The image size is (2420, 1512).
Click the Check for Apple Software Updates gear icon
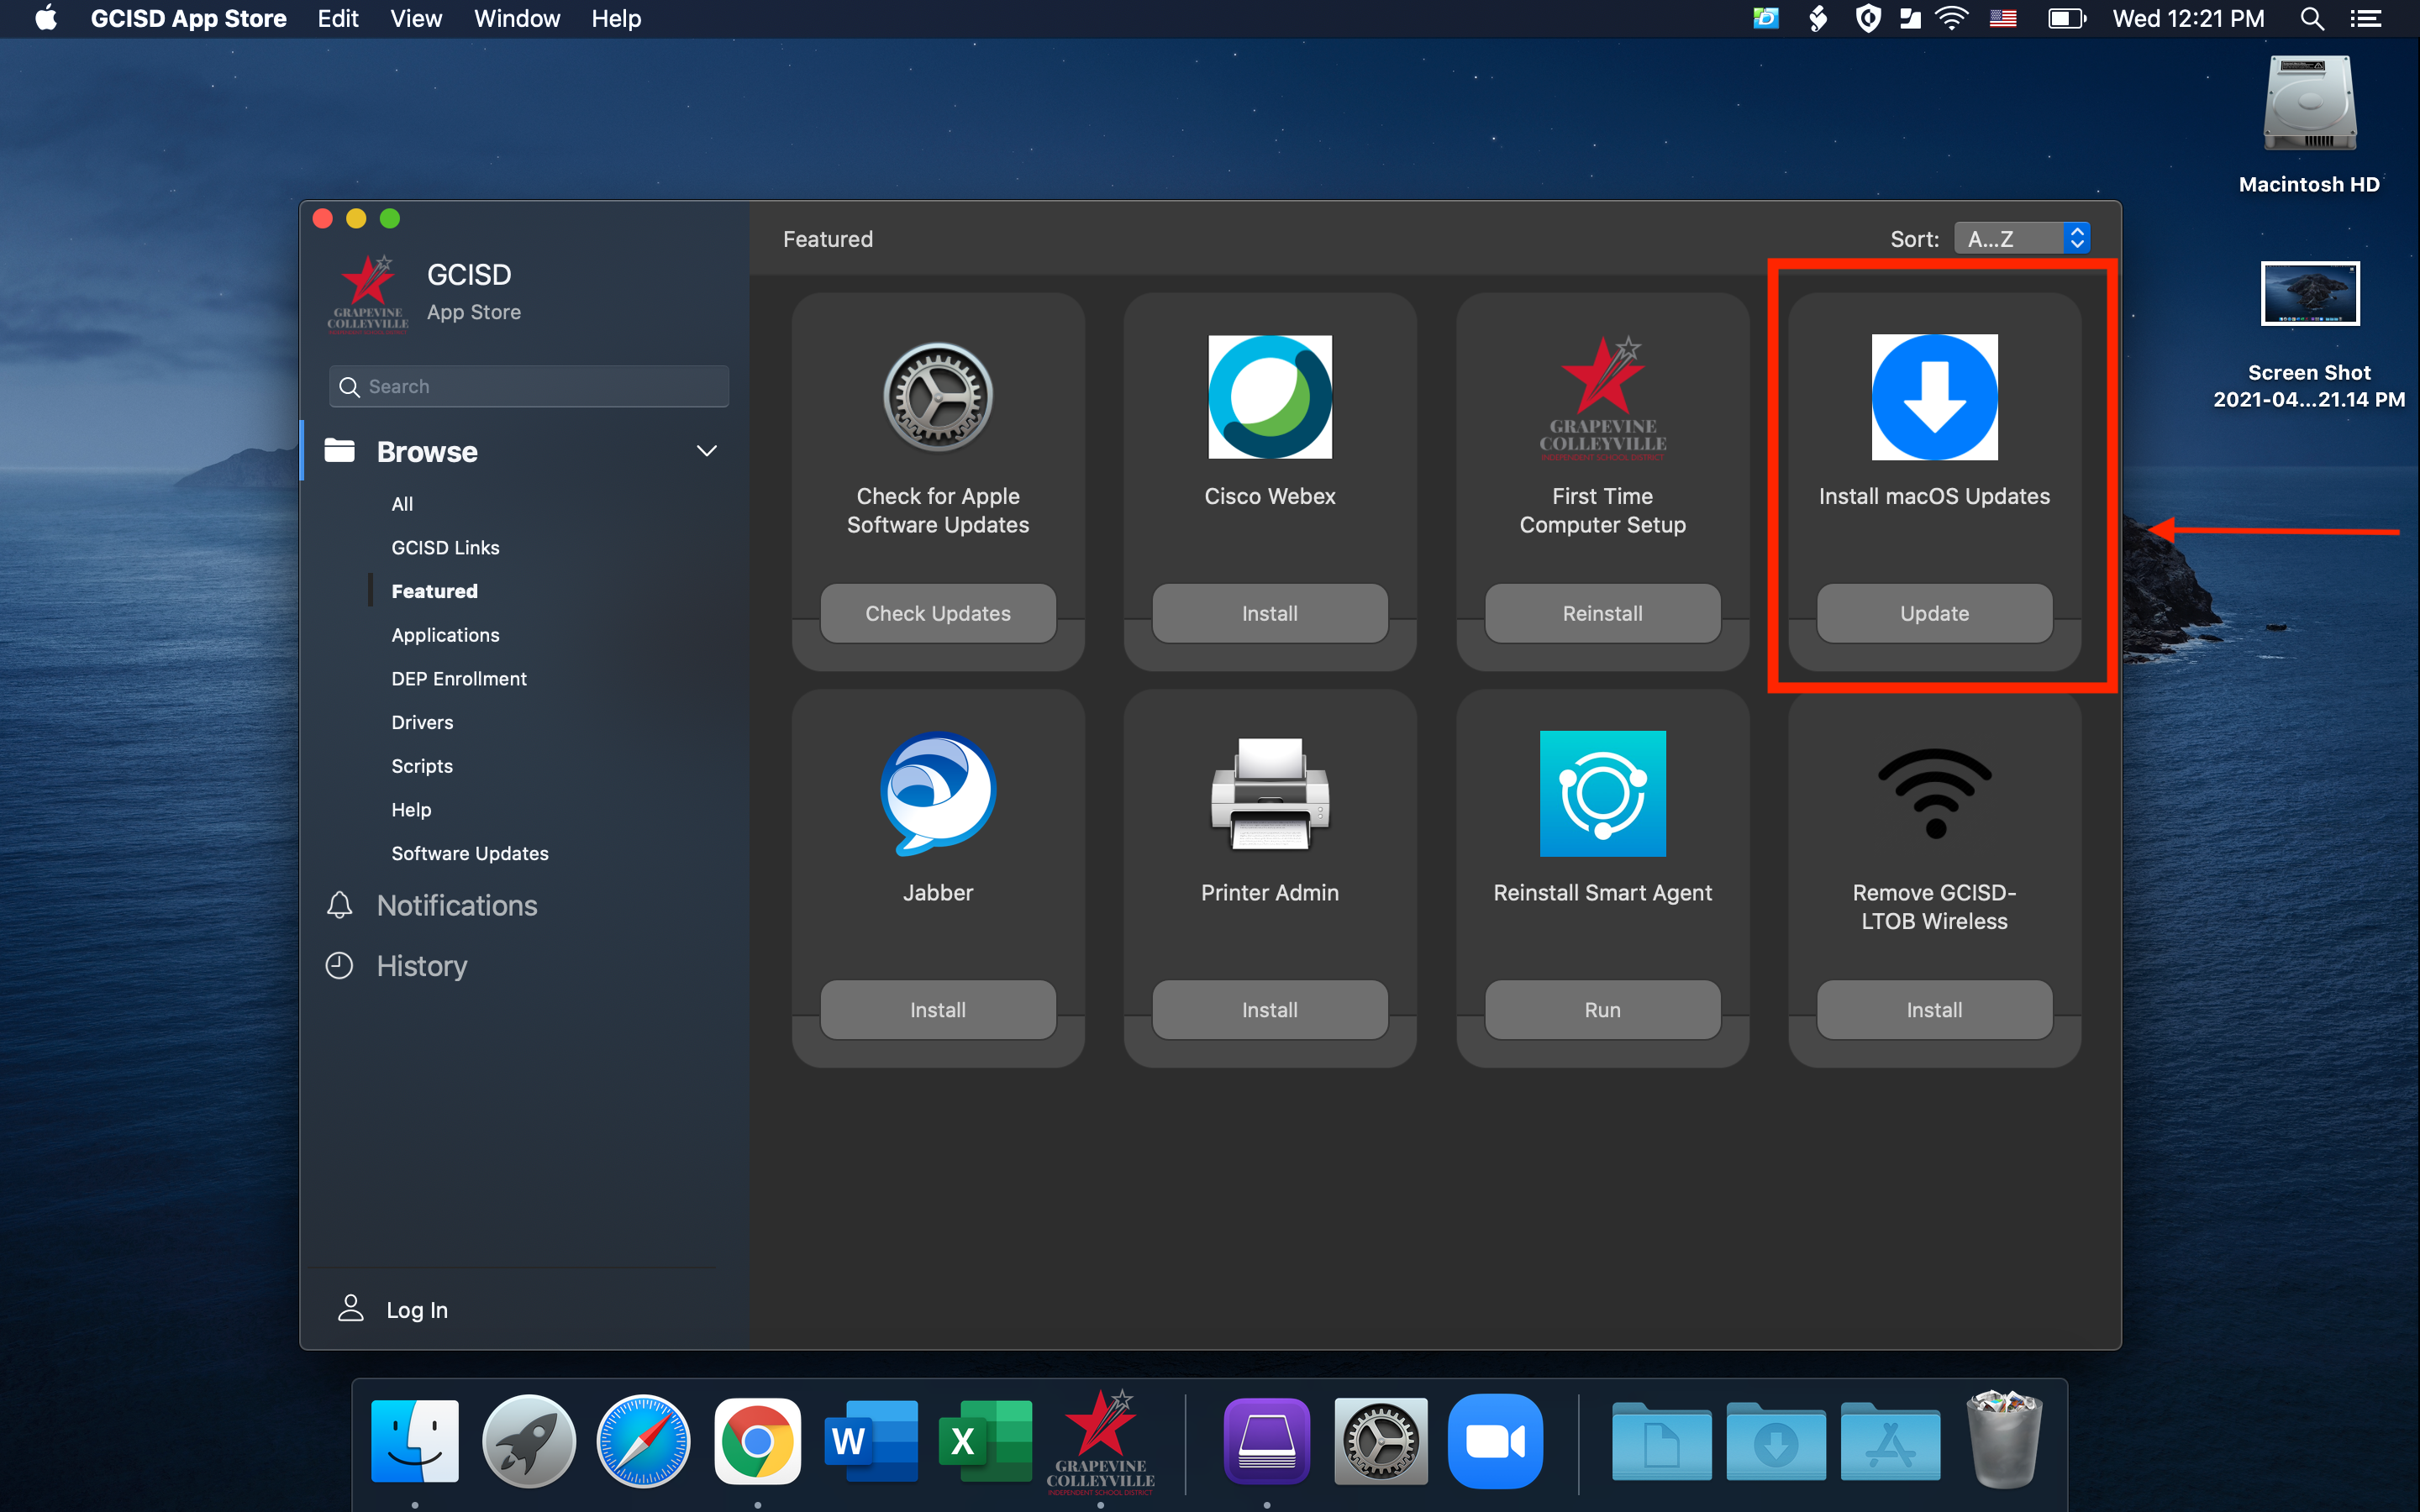pos(938,397)
